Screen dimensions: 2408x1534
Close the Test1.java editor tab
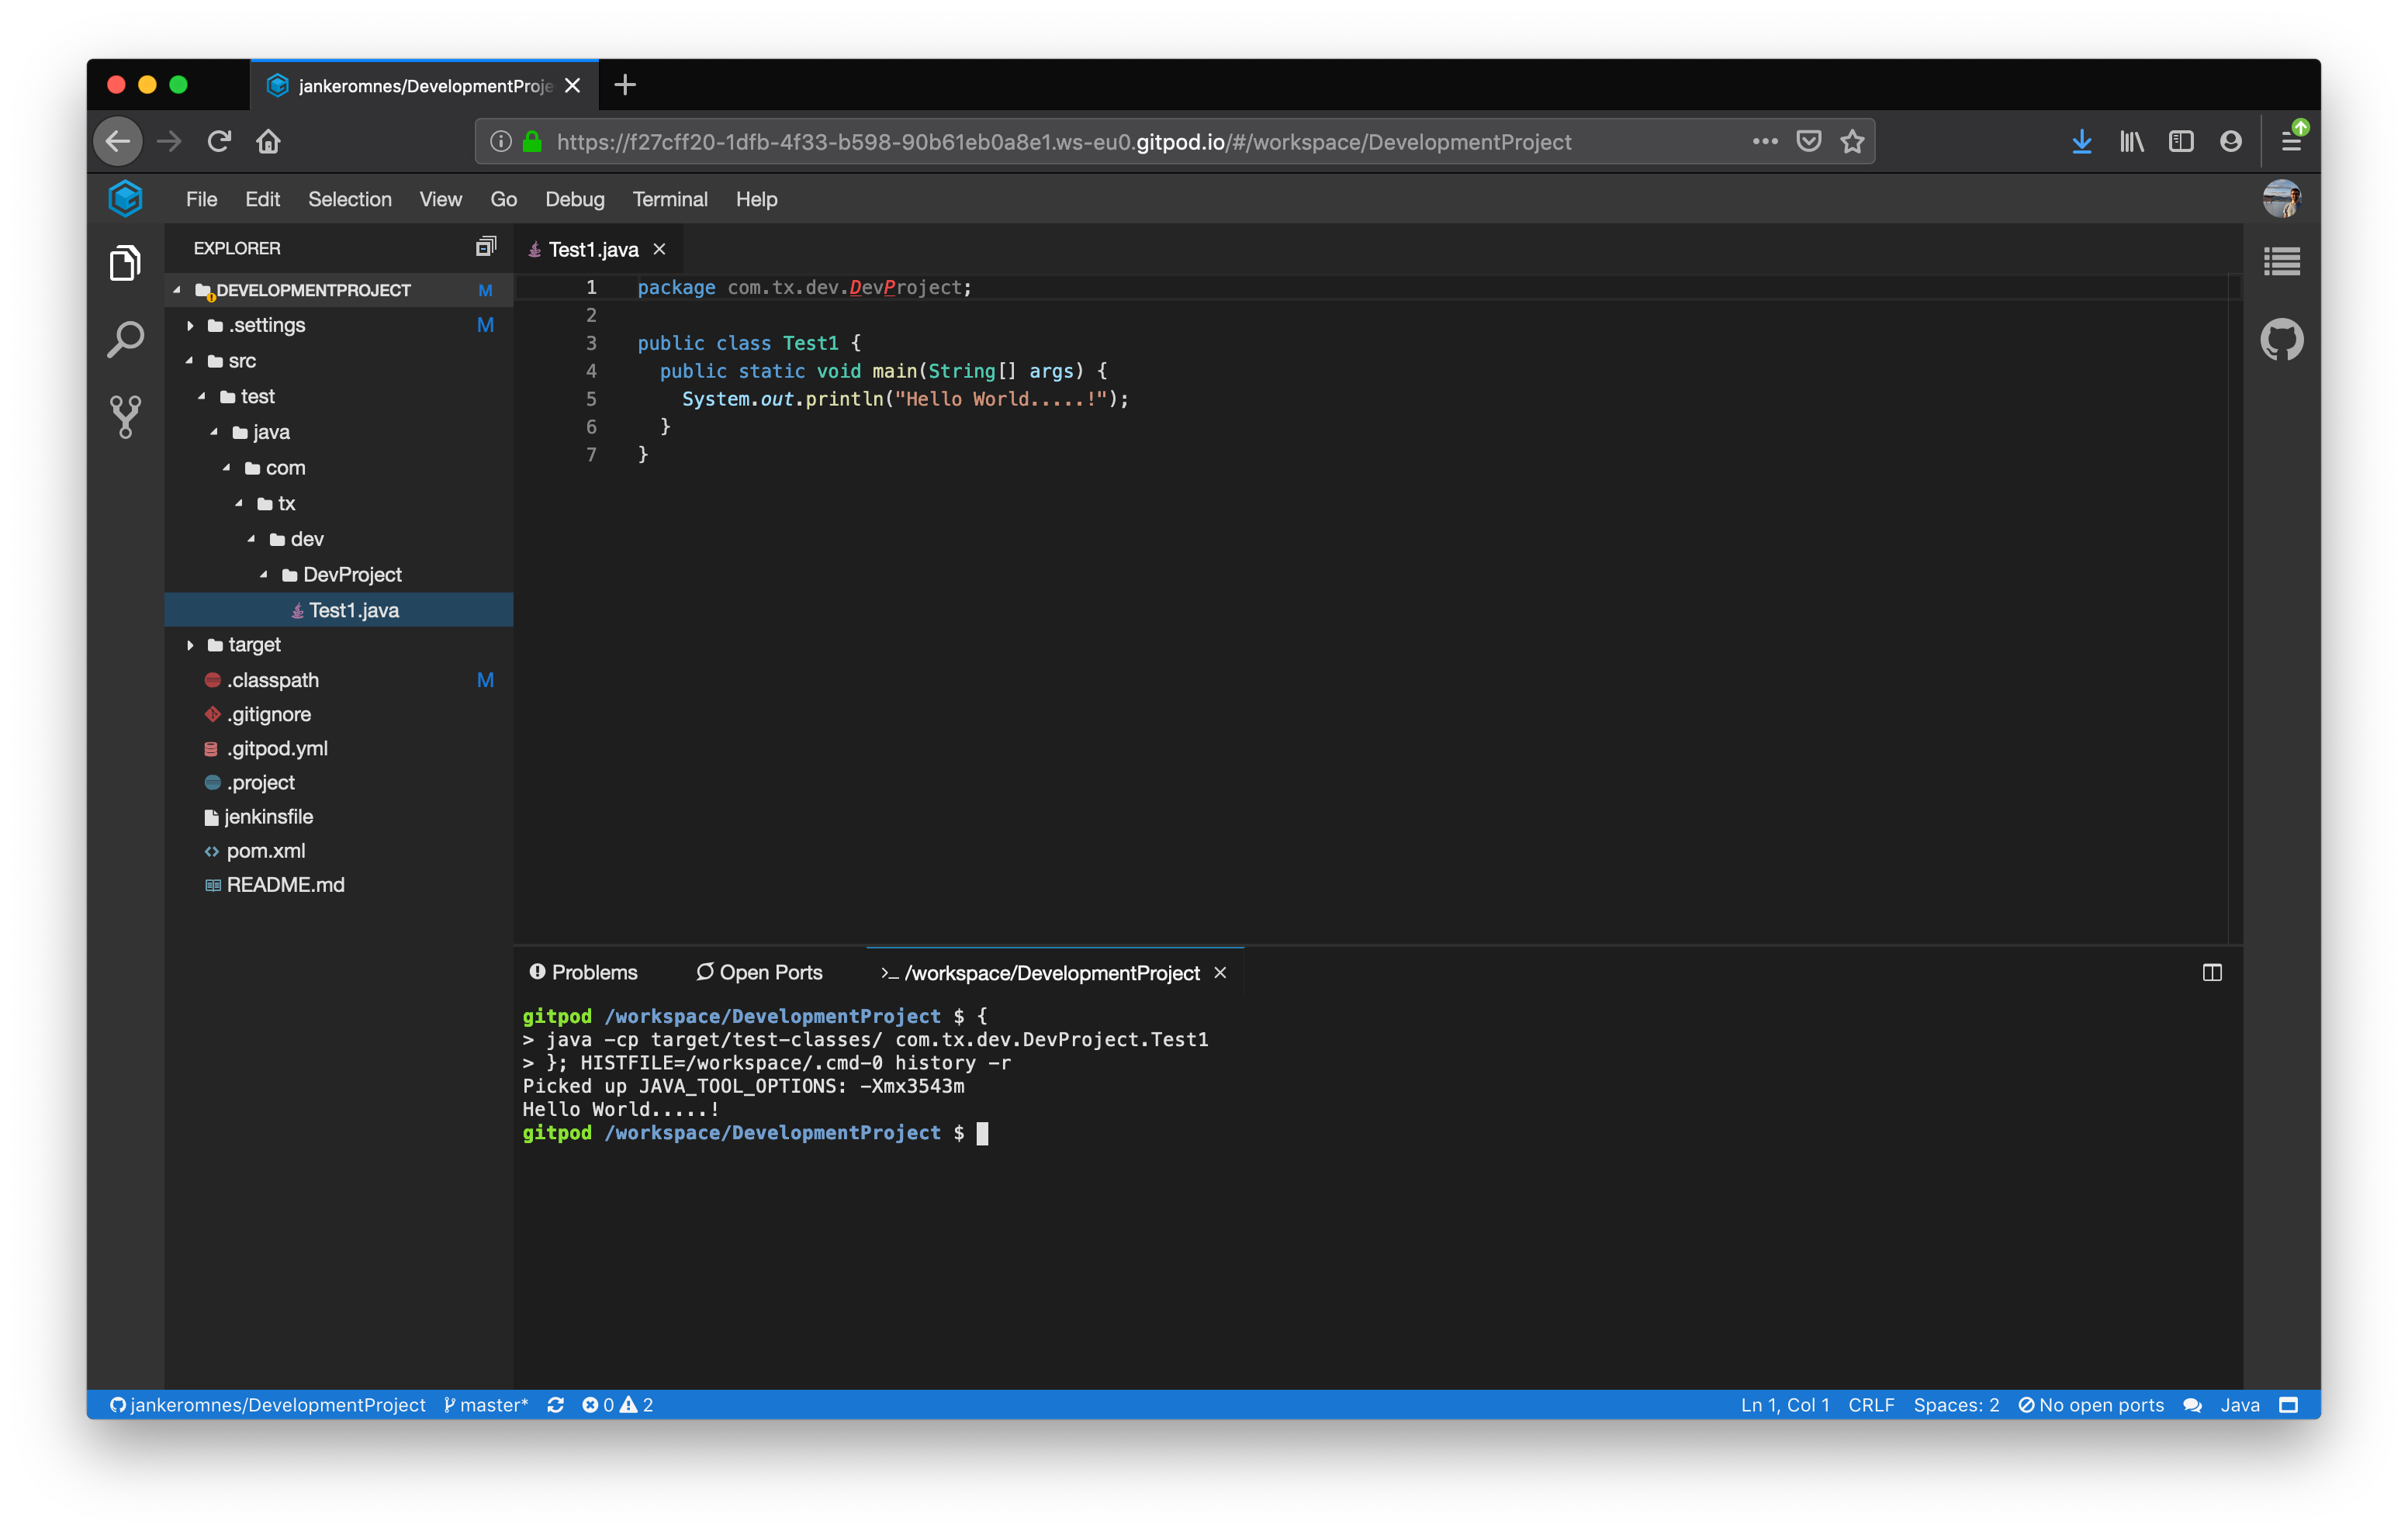(659, 249)
